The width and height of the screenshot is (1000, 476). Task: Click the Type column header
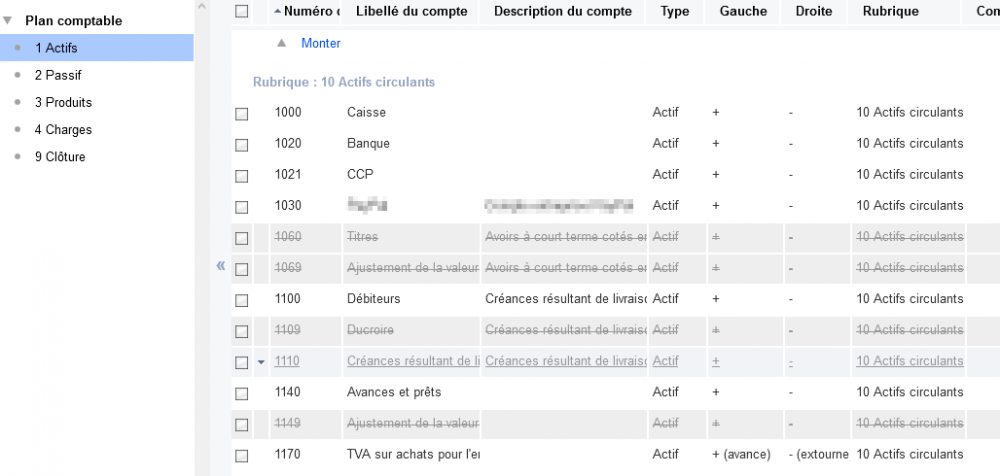click(x=675, y=11)
